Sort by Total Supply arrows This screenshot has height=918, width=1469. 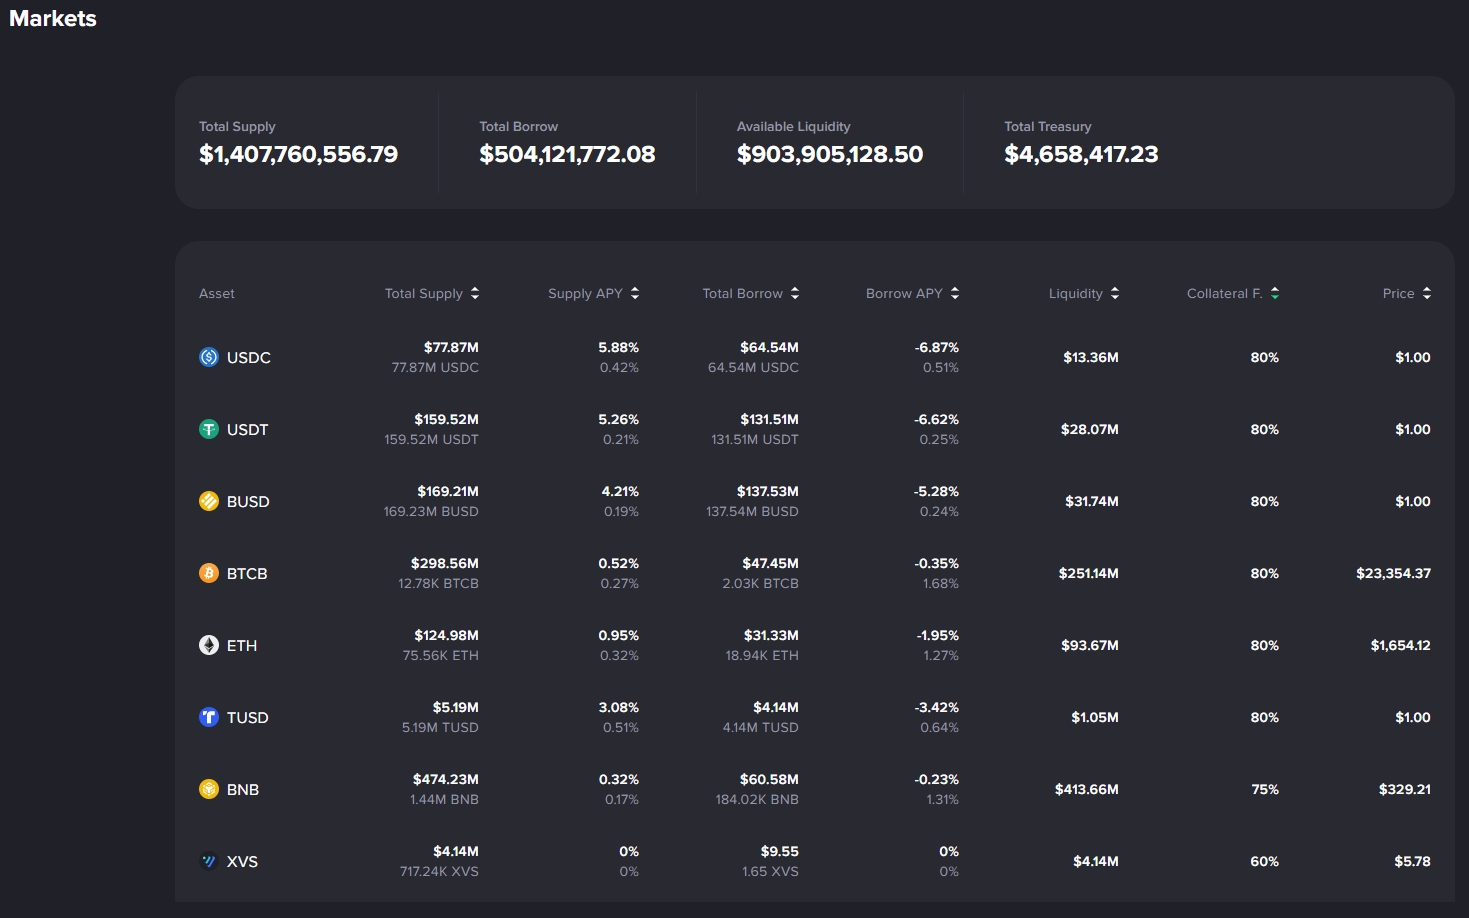(x=475, y=293)
